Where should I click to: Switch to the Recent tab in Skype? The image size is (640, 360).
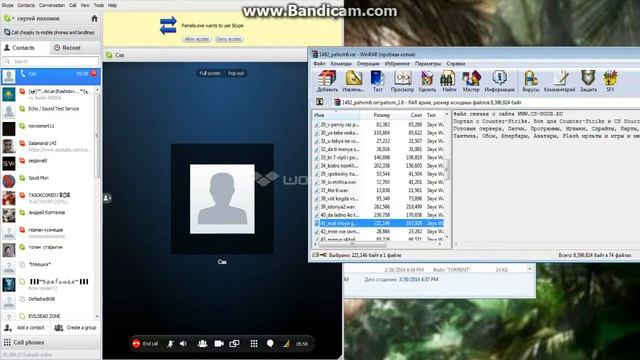coord(67,48)
